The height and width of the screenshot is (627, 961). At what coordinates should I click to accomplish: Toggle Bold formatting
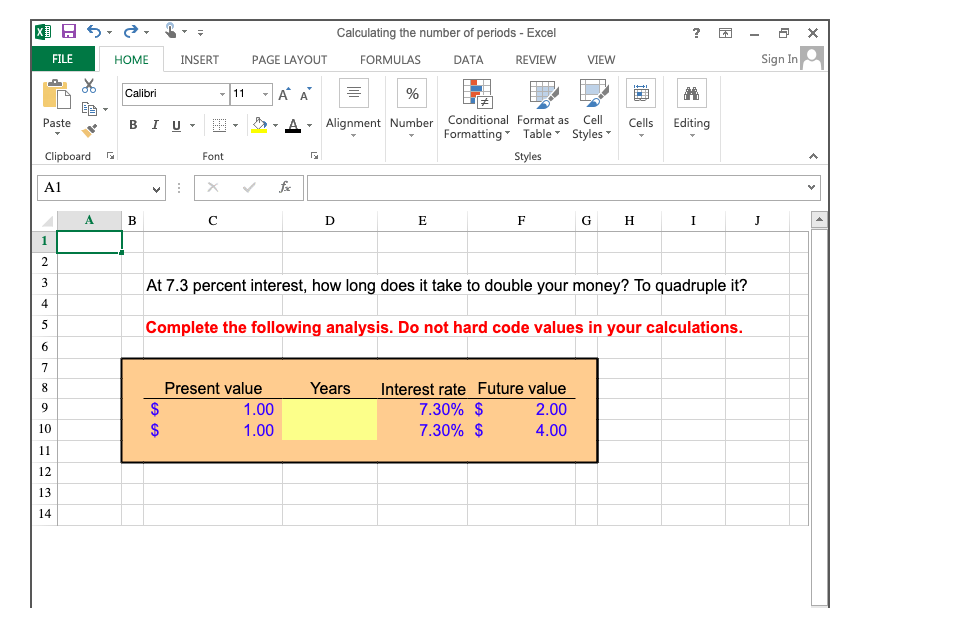tap(133, 125)
